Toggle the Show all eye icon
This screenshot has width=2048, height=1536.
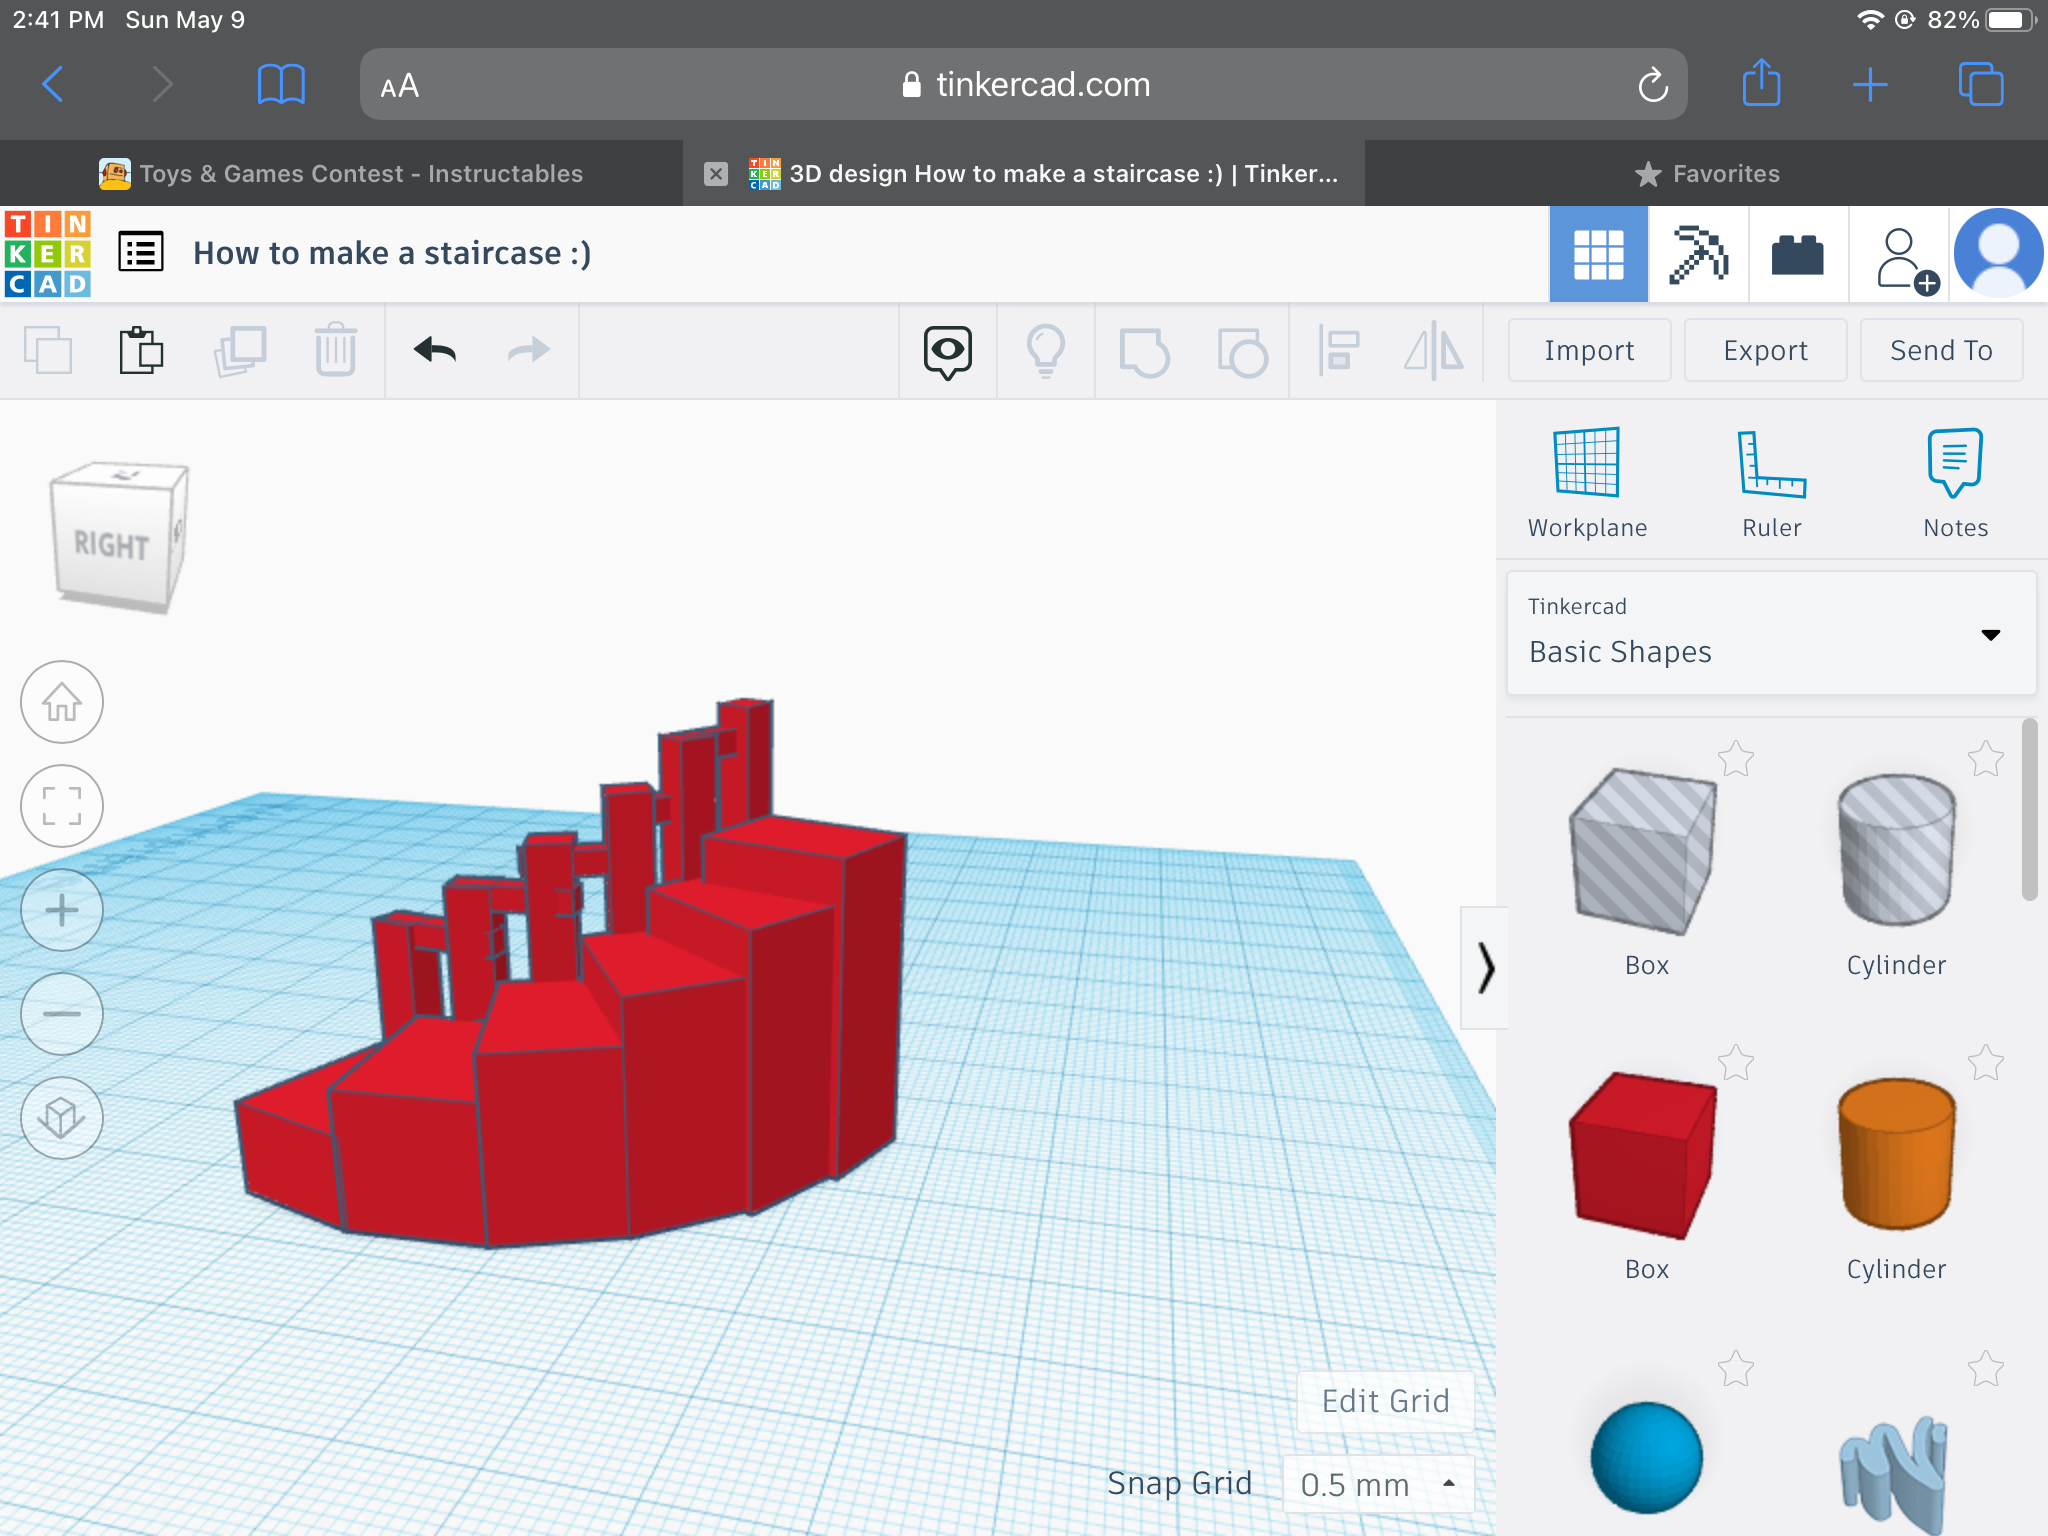[947, 351]
